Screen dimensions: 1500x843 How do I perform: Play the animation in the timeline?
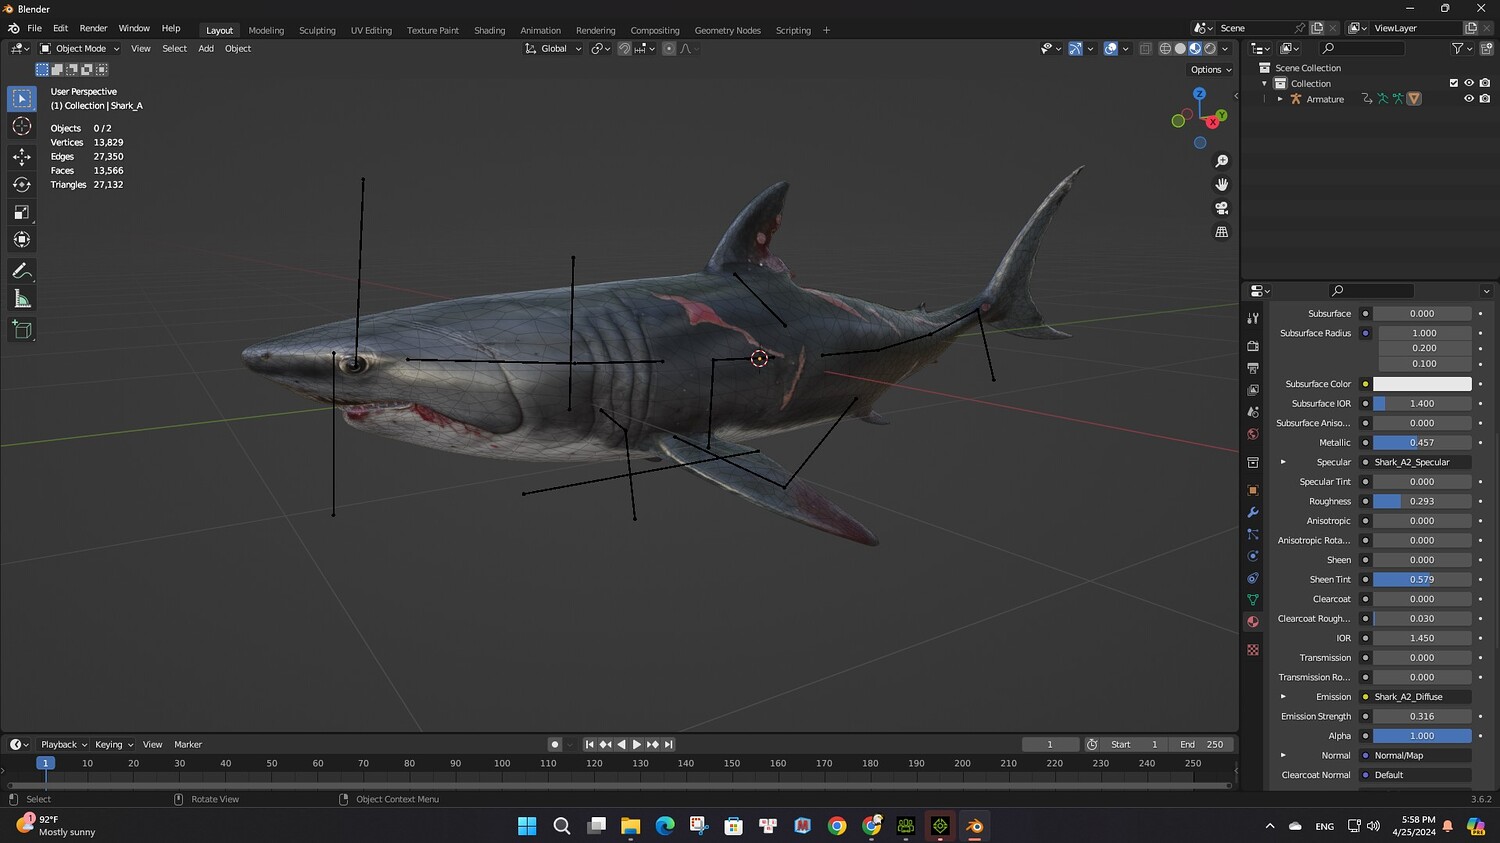coord(637,744)
